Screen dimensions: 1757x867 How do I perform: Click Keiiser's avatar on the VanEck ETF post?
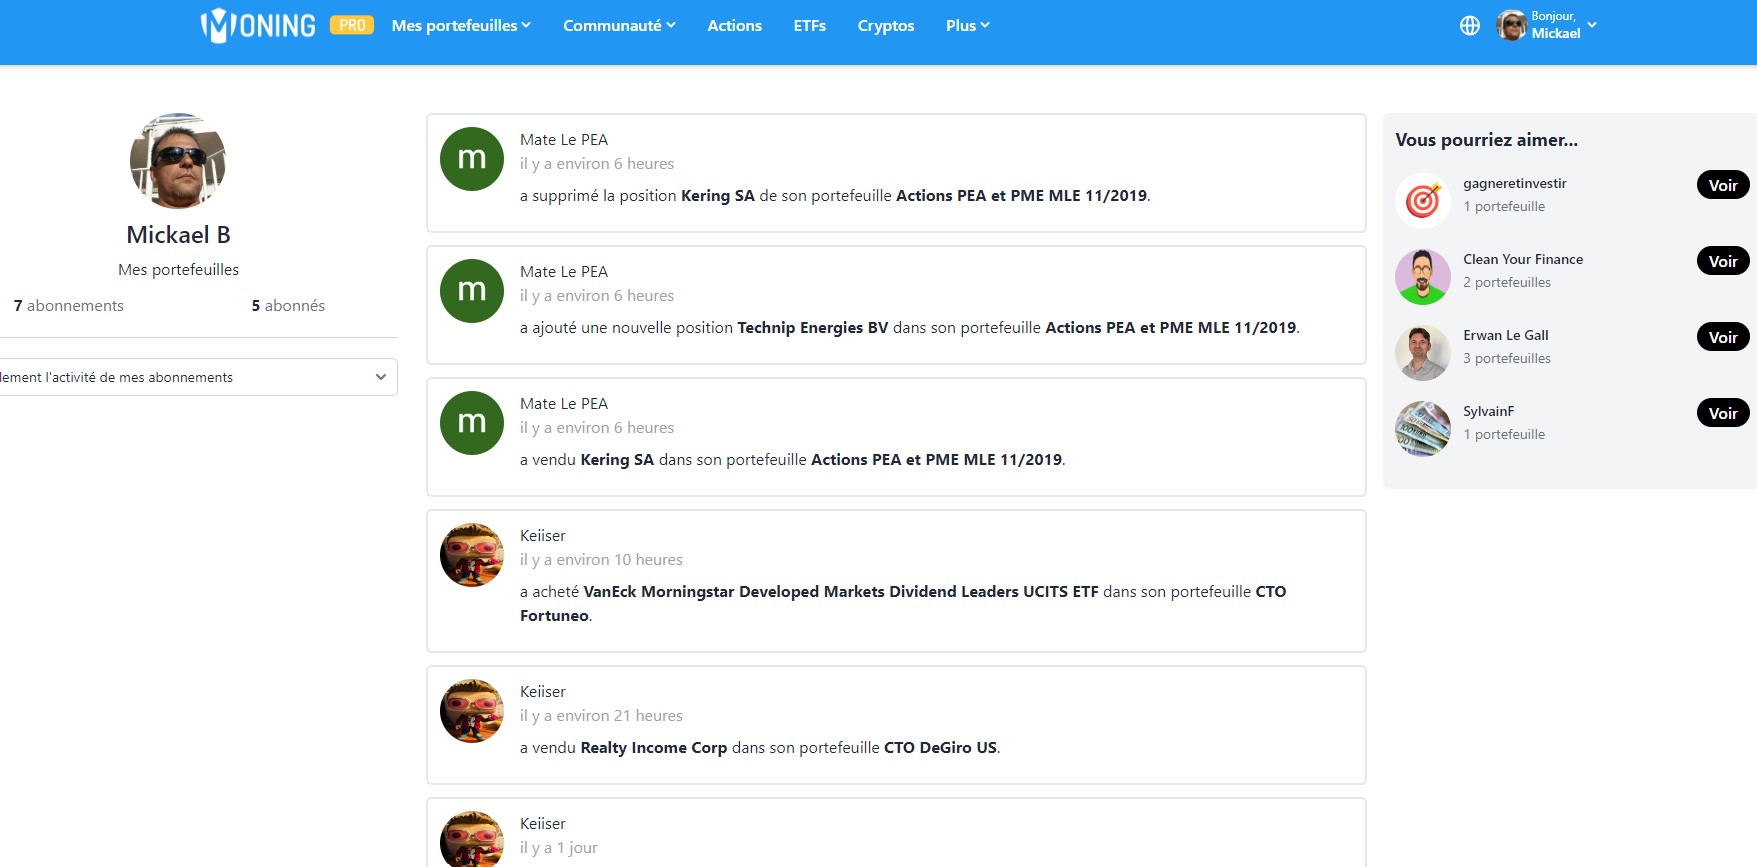point(472,555)
